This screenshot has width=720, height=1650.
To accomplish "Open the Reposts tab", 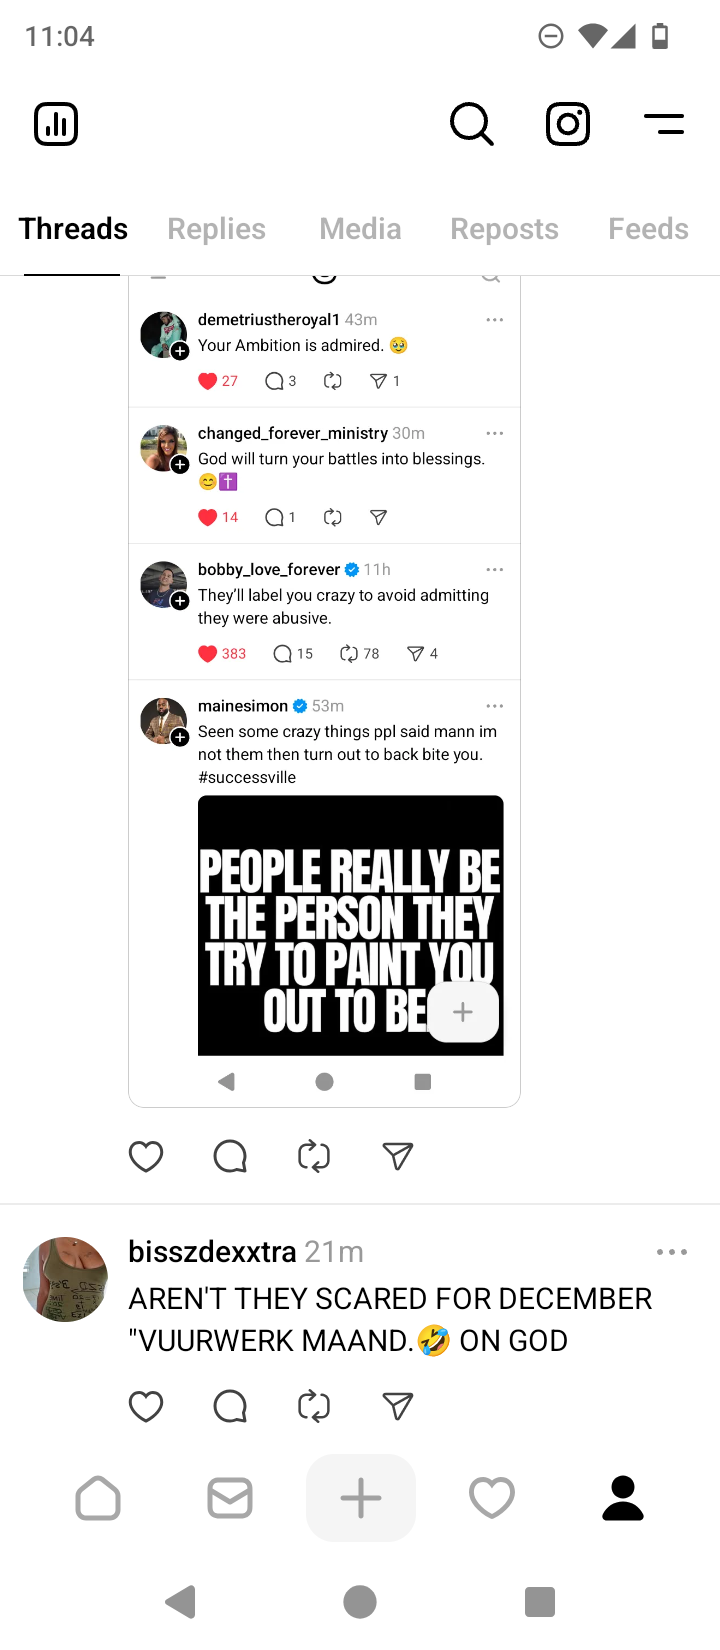I will coord(504,229).
